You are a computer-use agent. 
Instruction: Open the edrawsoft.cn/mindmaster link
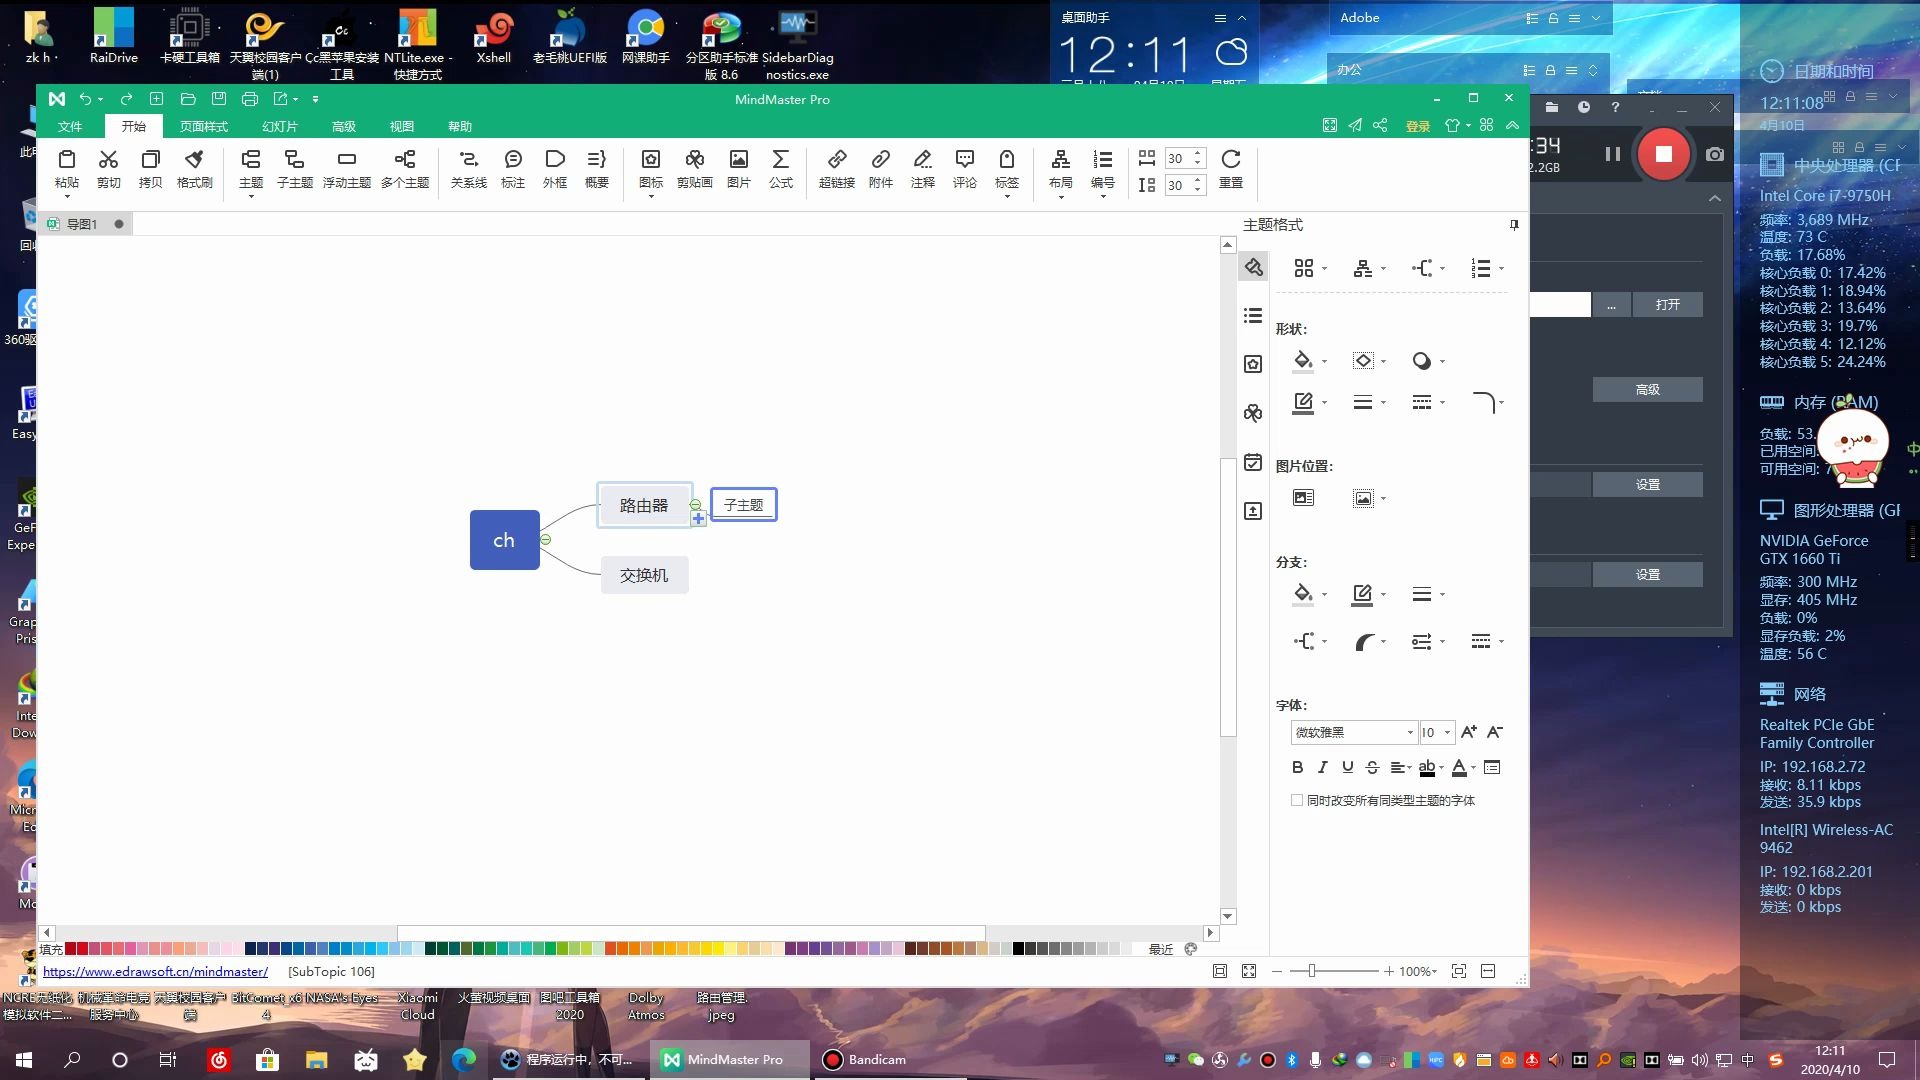tap(155, 972)
